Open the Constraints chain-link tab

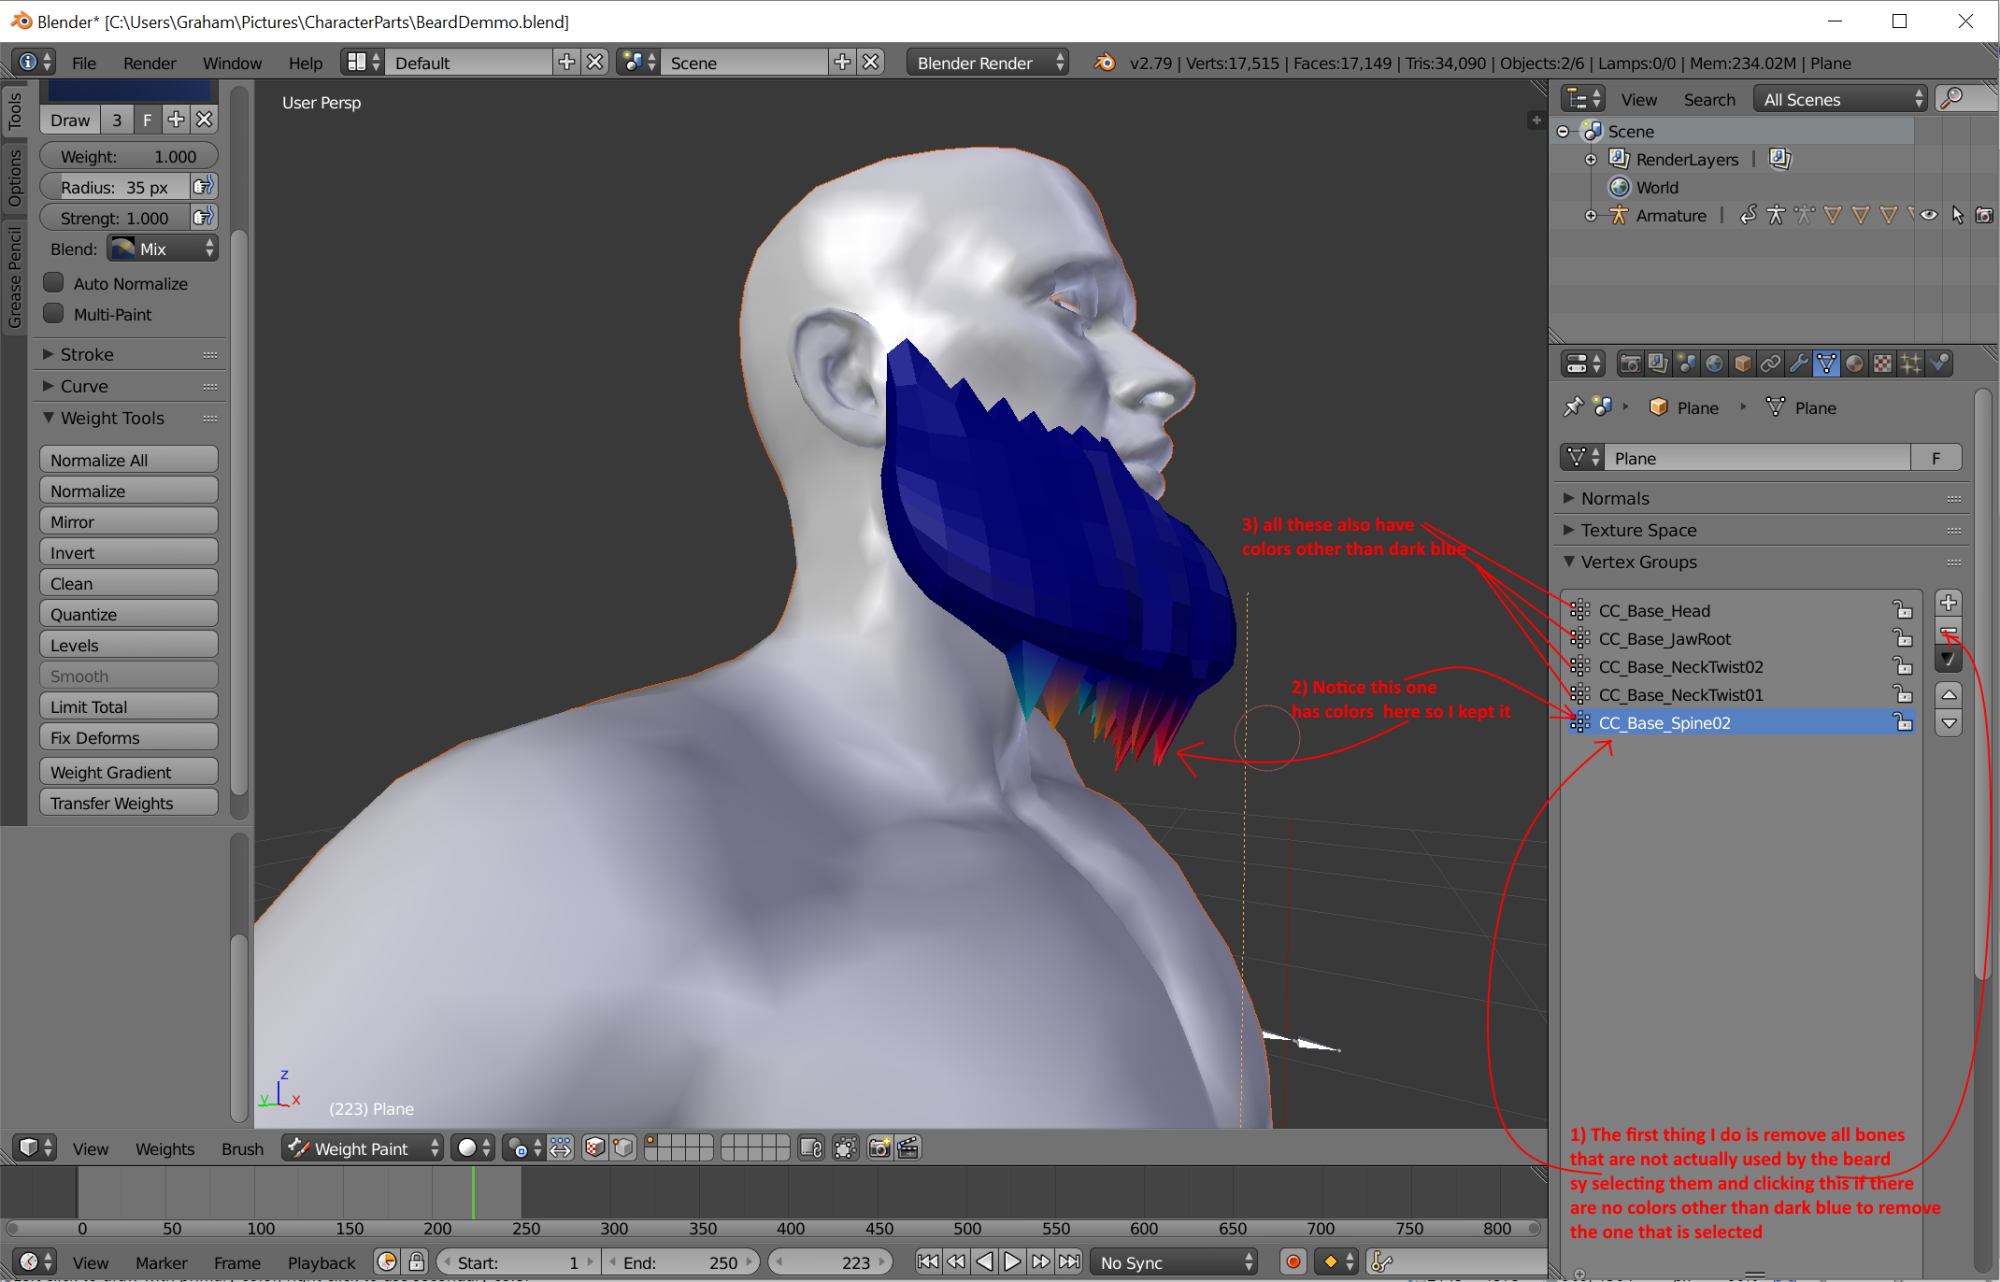coord(1770,364)
